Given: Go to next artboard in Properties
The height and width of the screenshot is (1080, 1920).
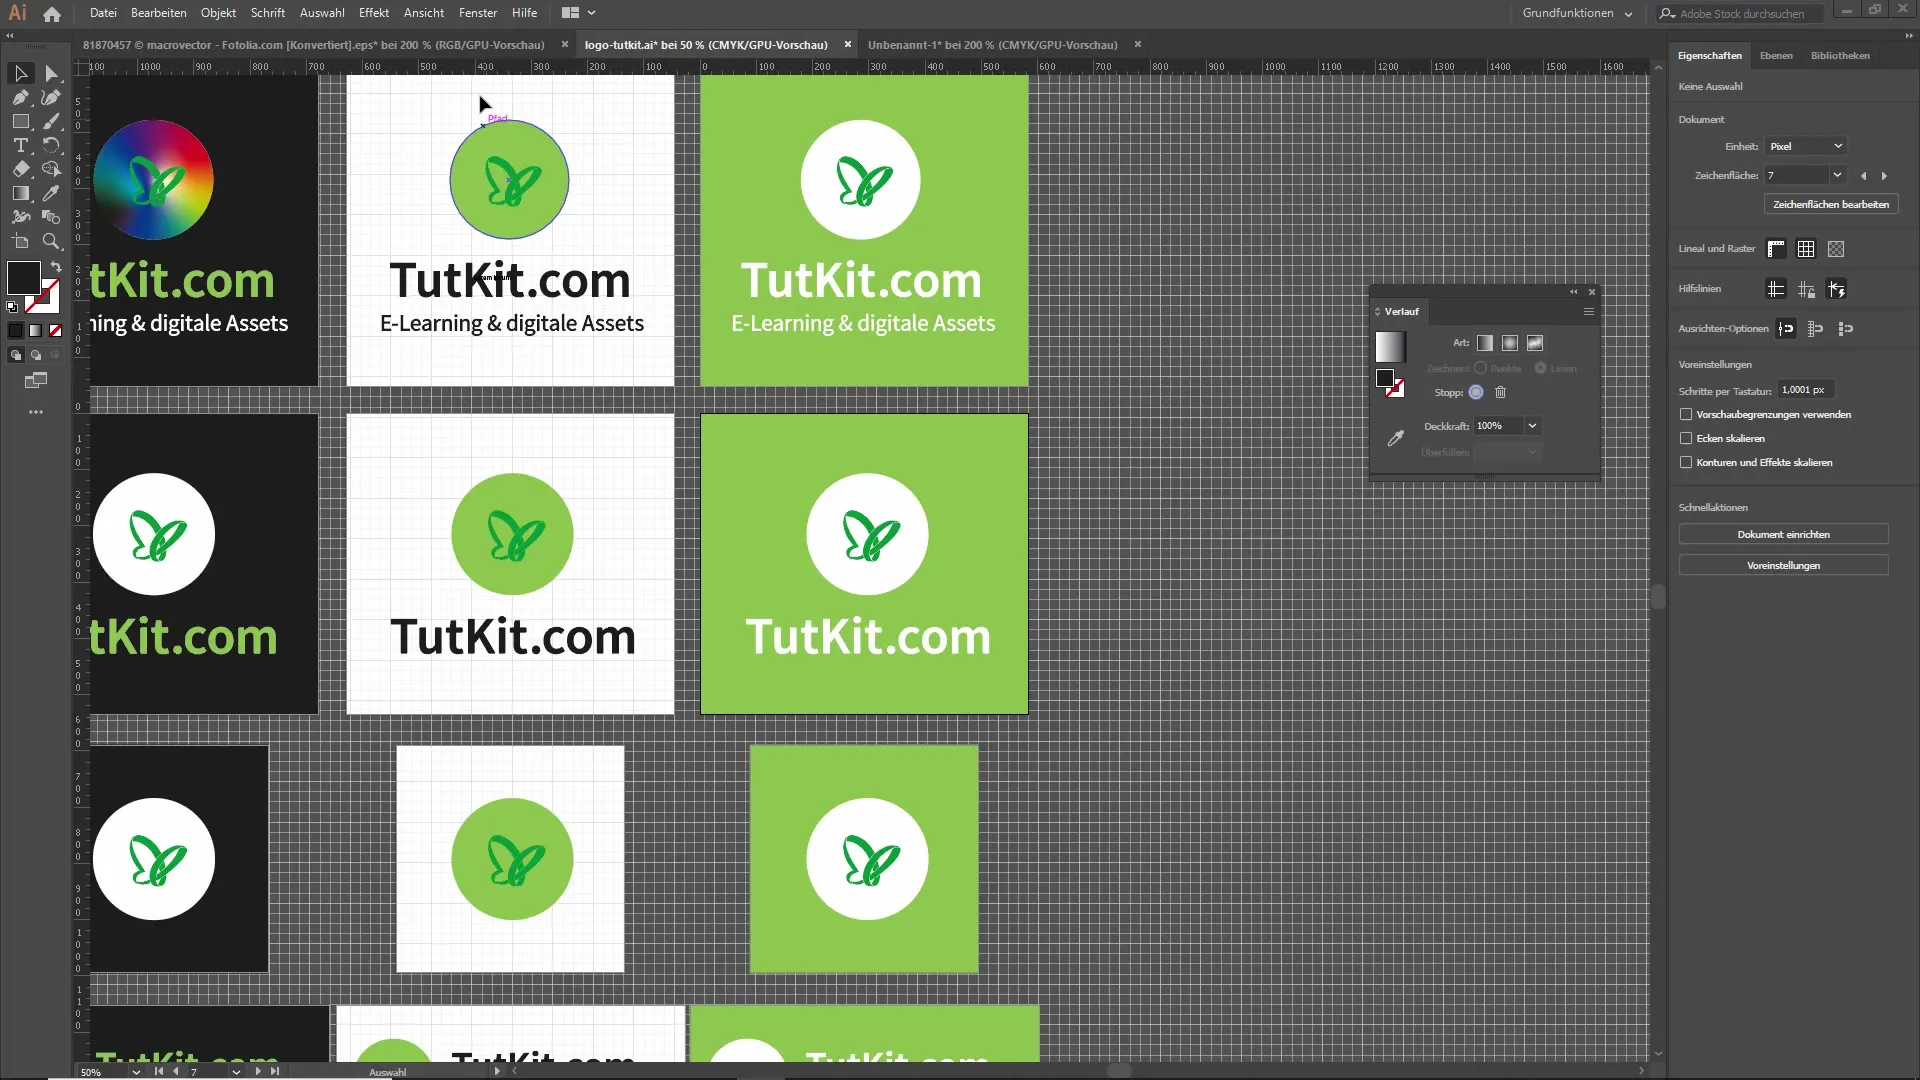Looking at the screenshot, I should point(1885,176).
